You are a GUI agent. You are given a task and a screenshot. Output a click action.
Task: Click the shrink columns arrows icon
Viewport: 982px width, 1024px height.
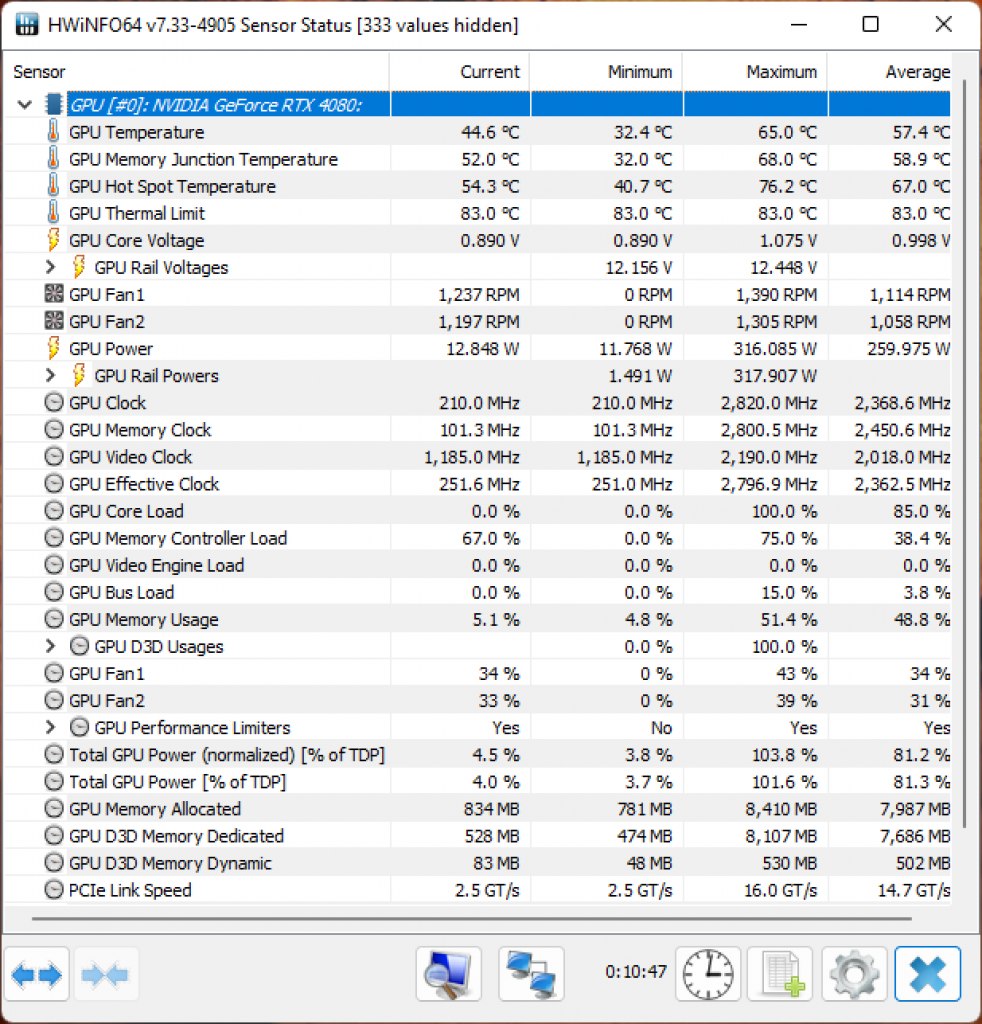point(105,974)
